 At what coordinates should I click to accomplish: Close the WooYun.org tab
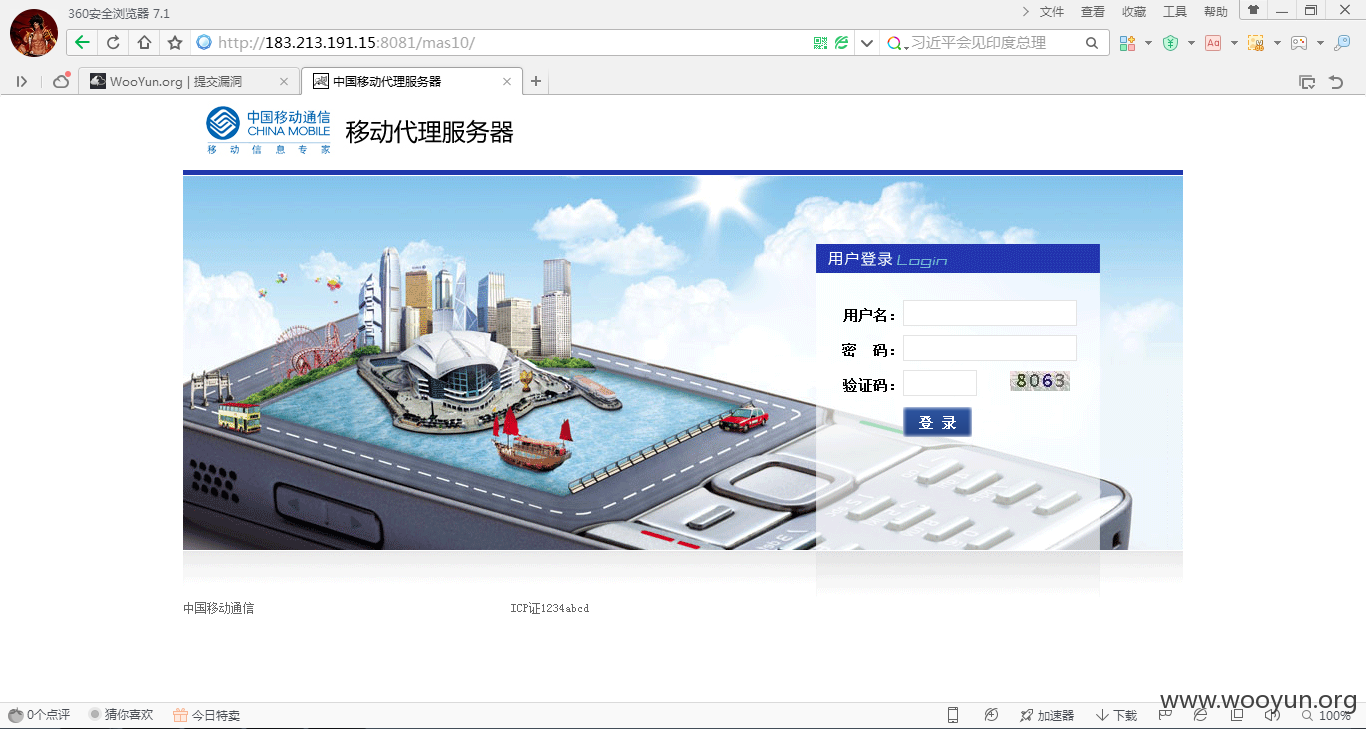coord(284,82)
